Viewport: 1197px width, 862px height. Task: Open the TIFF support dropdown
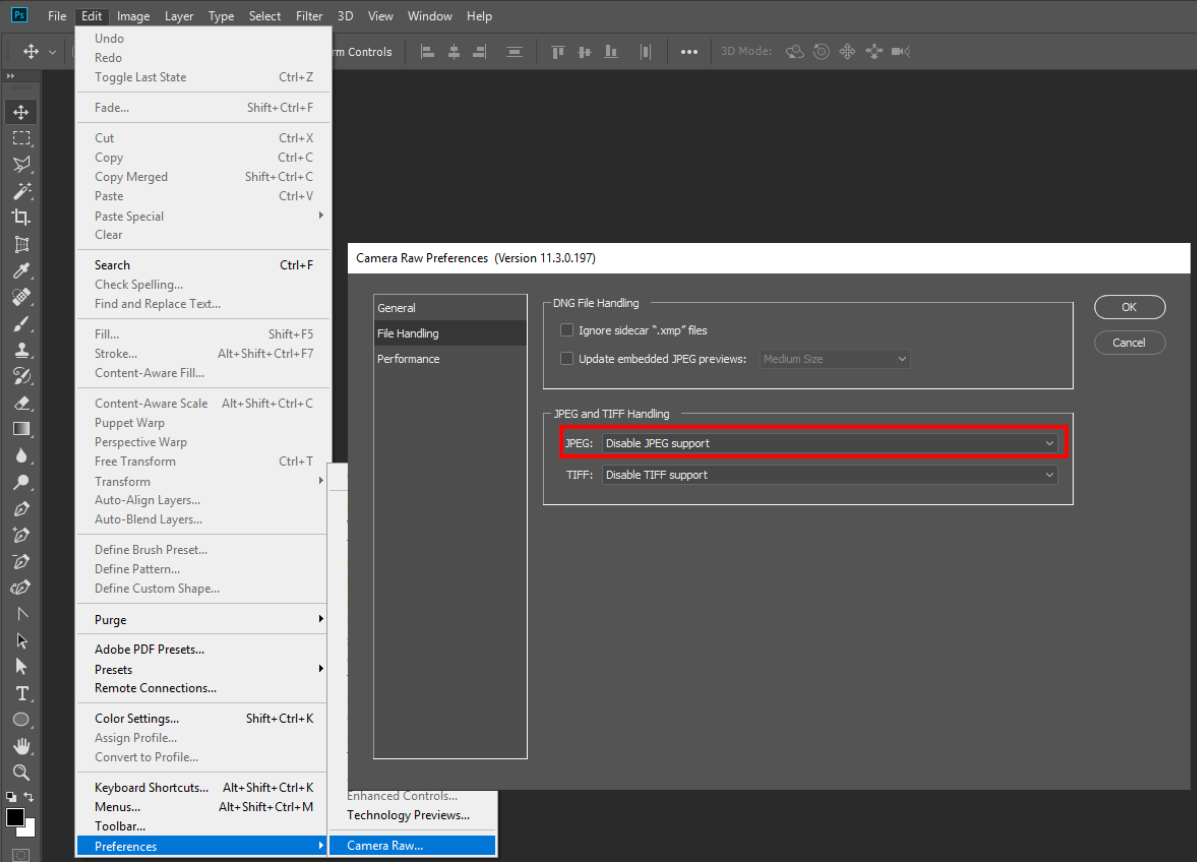tap(828, 474)
